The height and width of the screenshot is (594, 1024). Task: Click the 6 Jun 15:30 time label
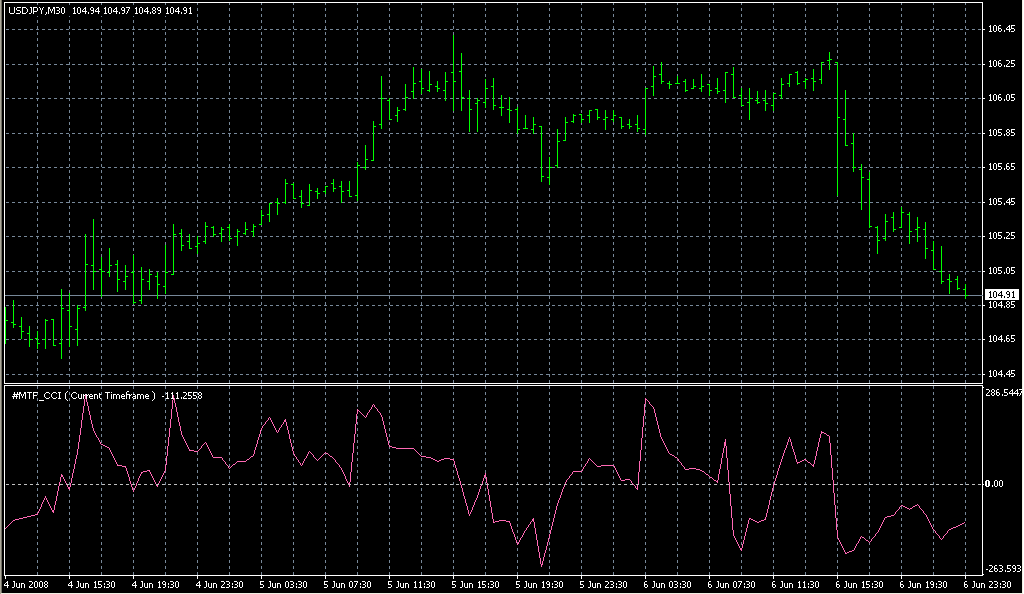[x=859, y=585]
